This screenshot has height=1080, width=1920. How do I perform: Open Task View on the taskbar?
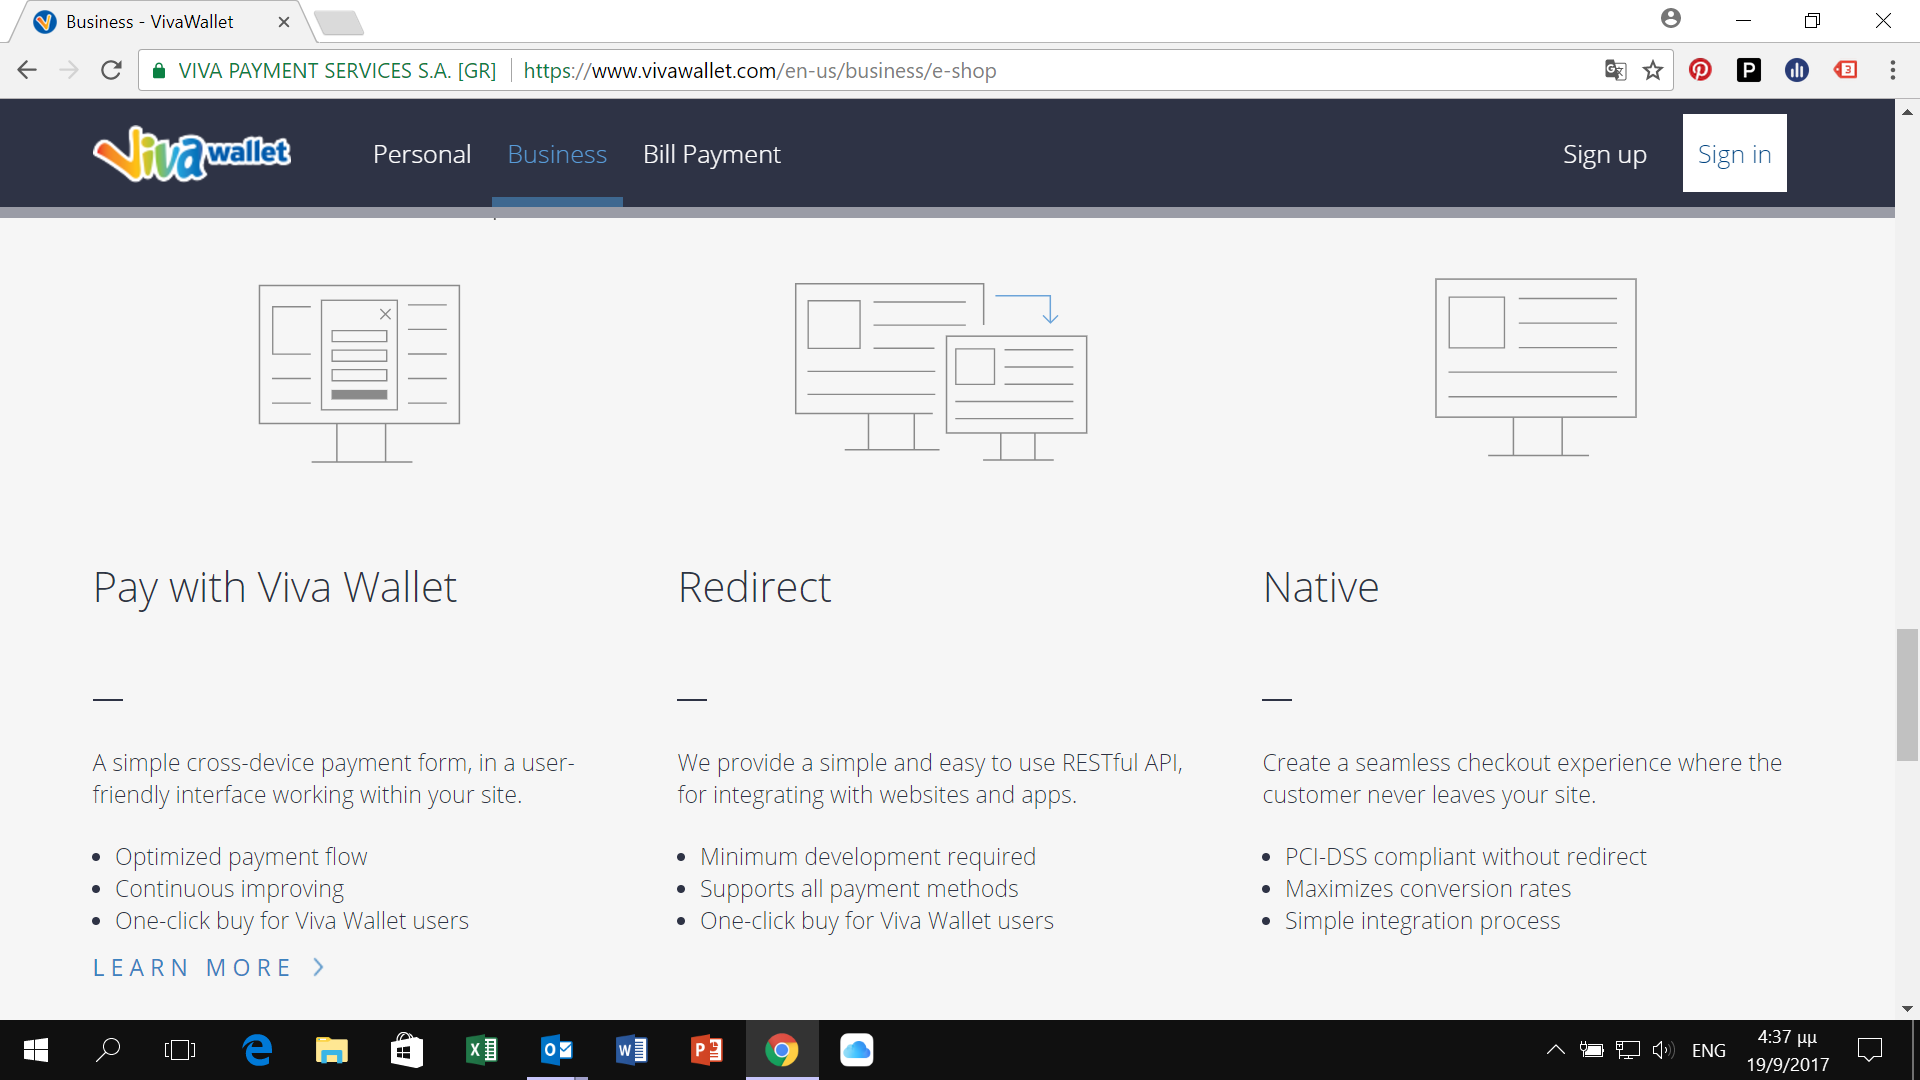coord(180,1050)
